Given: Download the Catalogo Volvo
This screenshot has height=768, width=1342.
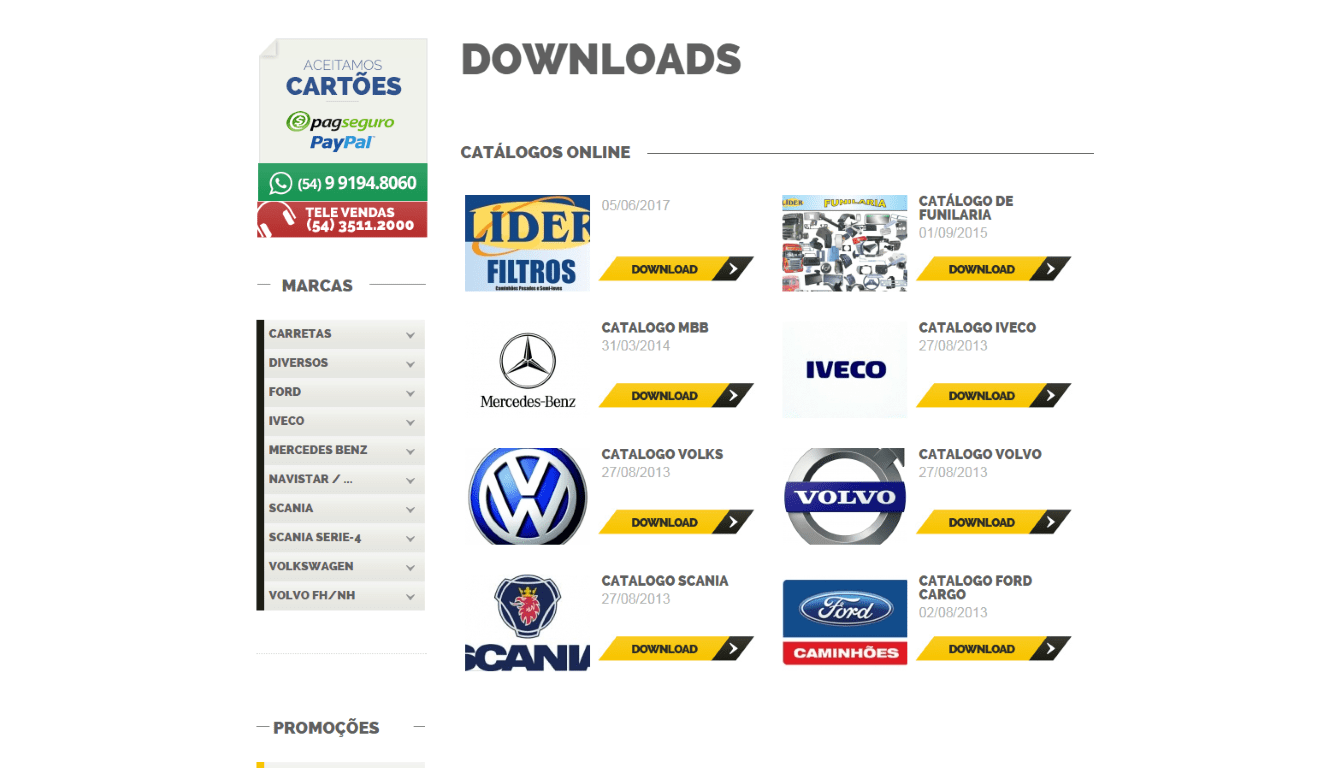Looking at the screenshot, I should click(993, 522).
